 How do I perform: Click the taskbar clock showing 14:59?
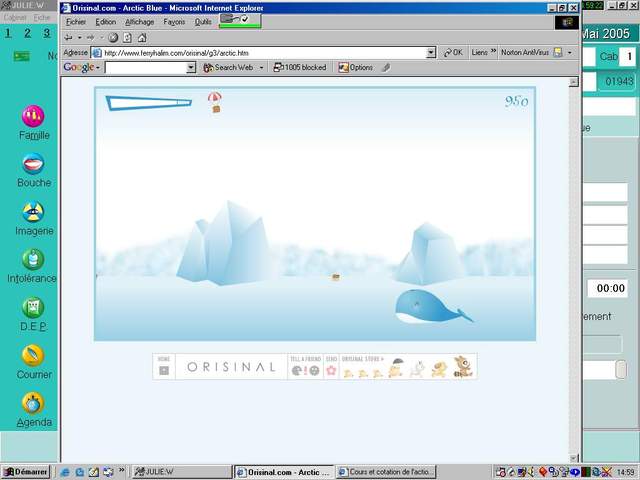point(625,472)
